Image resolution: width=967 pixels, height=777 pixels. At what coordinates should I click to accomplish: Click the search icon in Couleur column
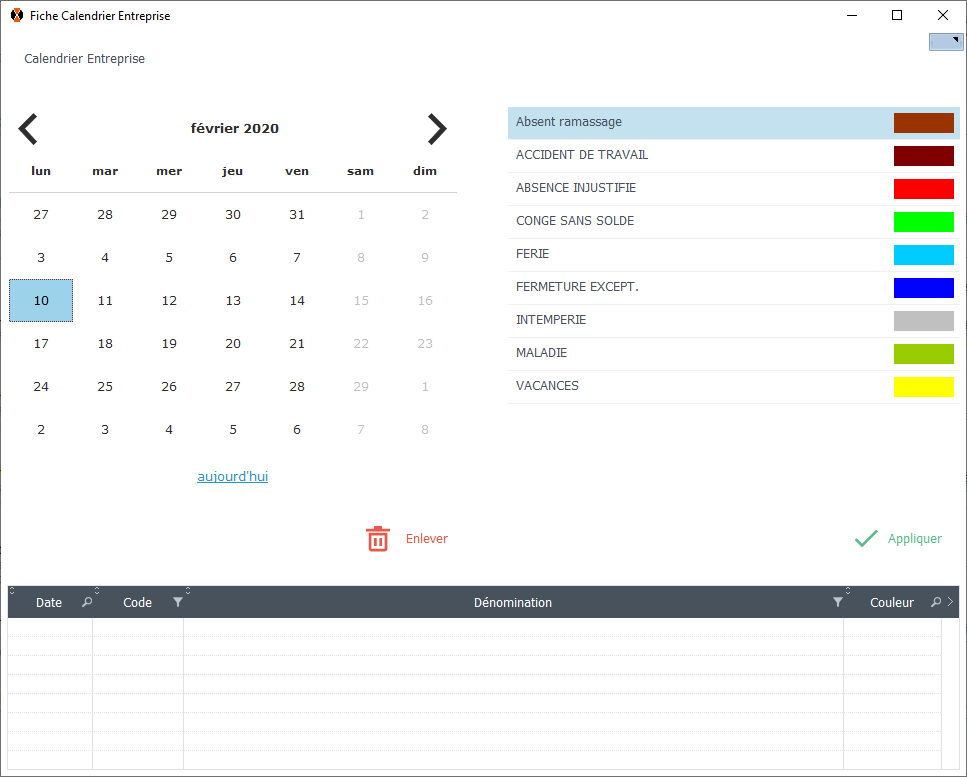936,602
